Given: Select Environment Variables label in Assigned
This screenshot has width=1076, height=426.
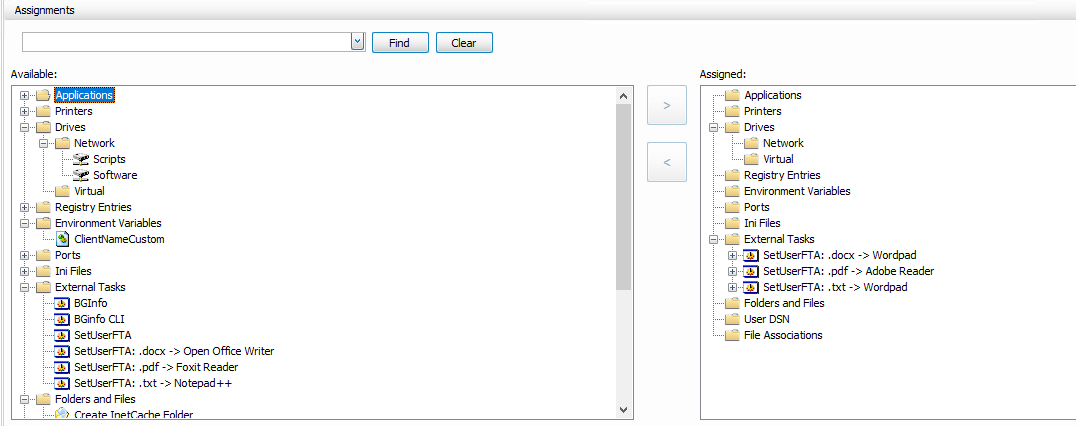Looking at the screenshot, I should coord(797,191).
